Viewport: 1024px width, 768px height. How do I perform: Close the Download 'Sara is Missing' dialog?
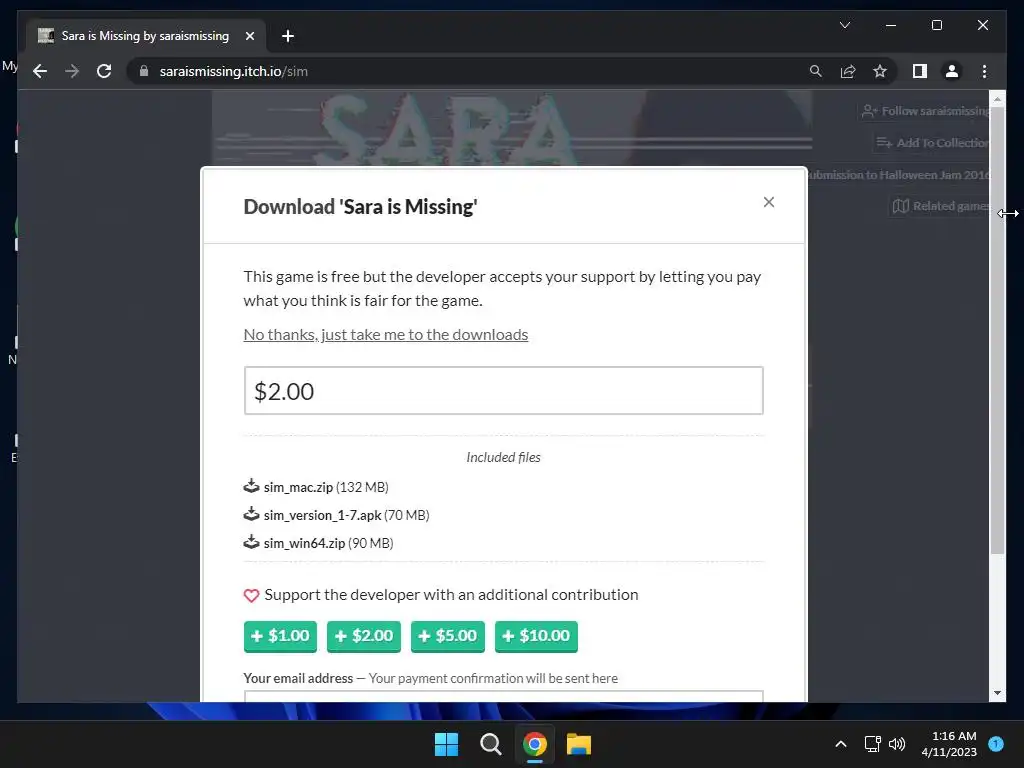(769, 202)
